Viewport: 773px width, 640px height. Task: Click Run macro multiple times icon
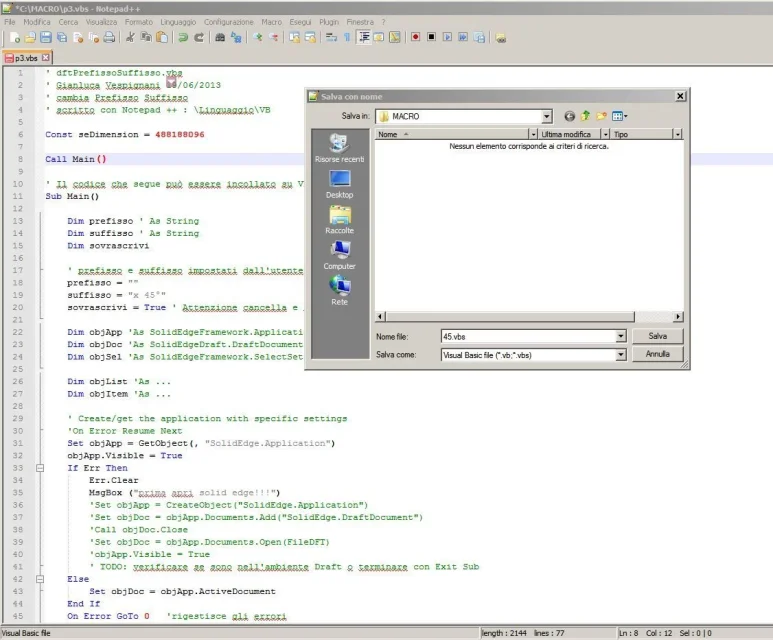pos(463,37)
